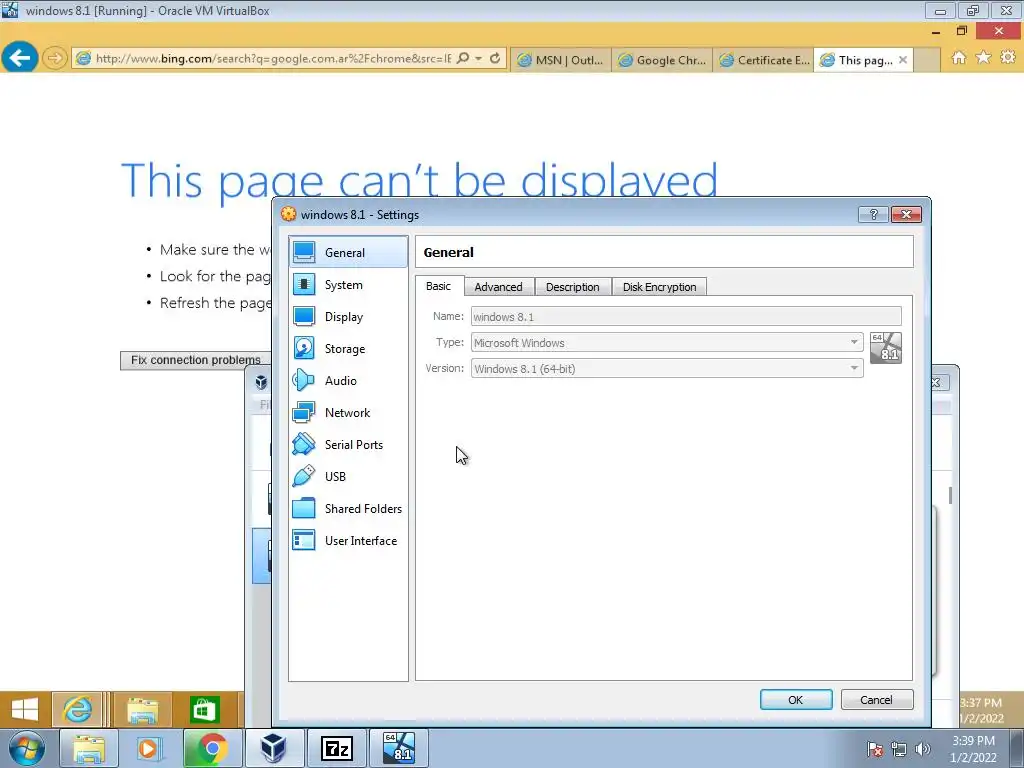Click the network icon in host system tray

point(899,749)
